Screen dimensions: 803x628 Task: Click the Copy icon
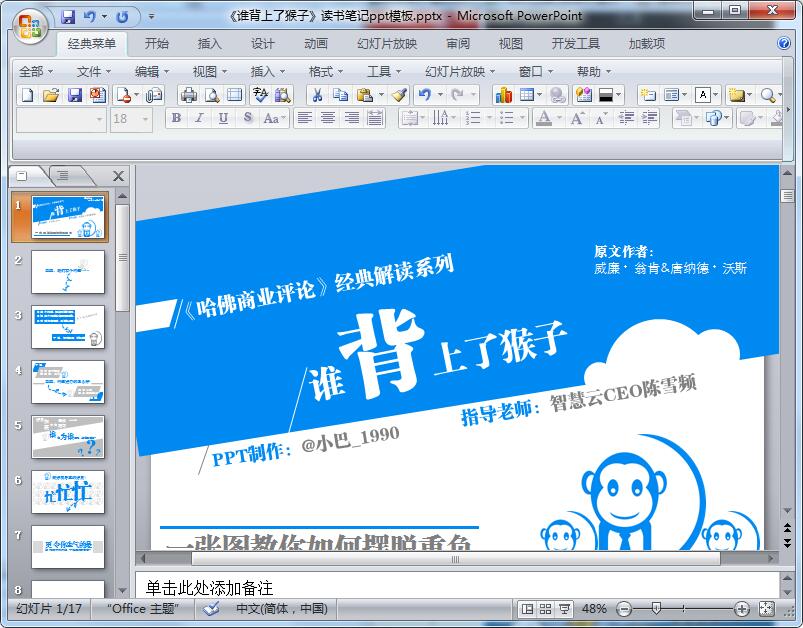[340, 95]
